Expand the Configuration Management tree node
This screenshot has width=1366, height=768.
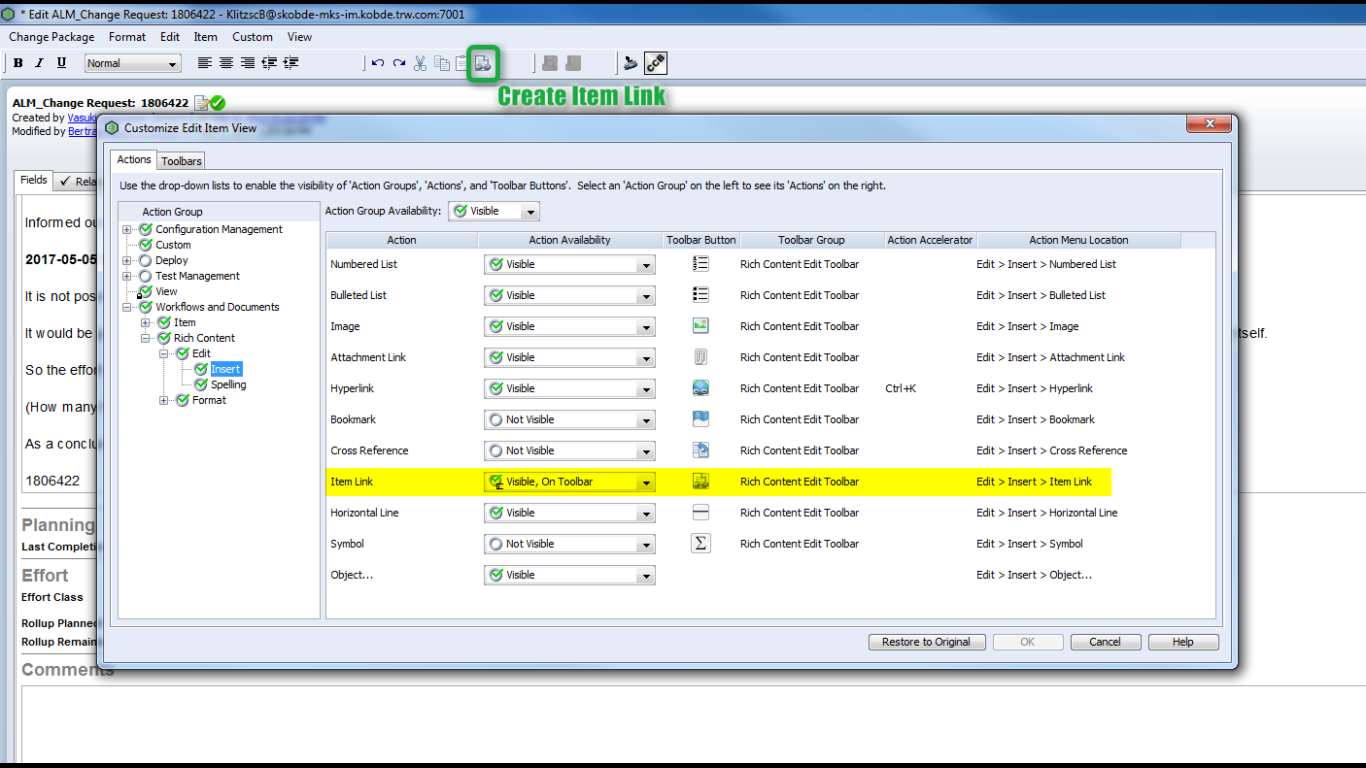click(127, 230)
